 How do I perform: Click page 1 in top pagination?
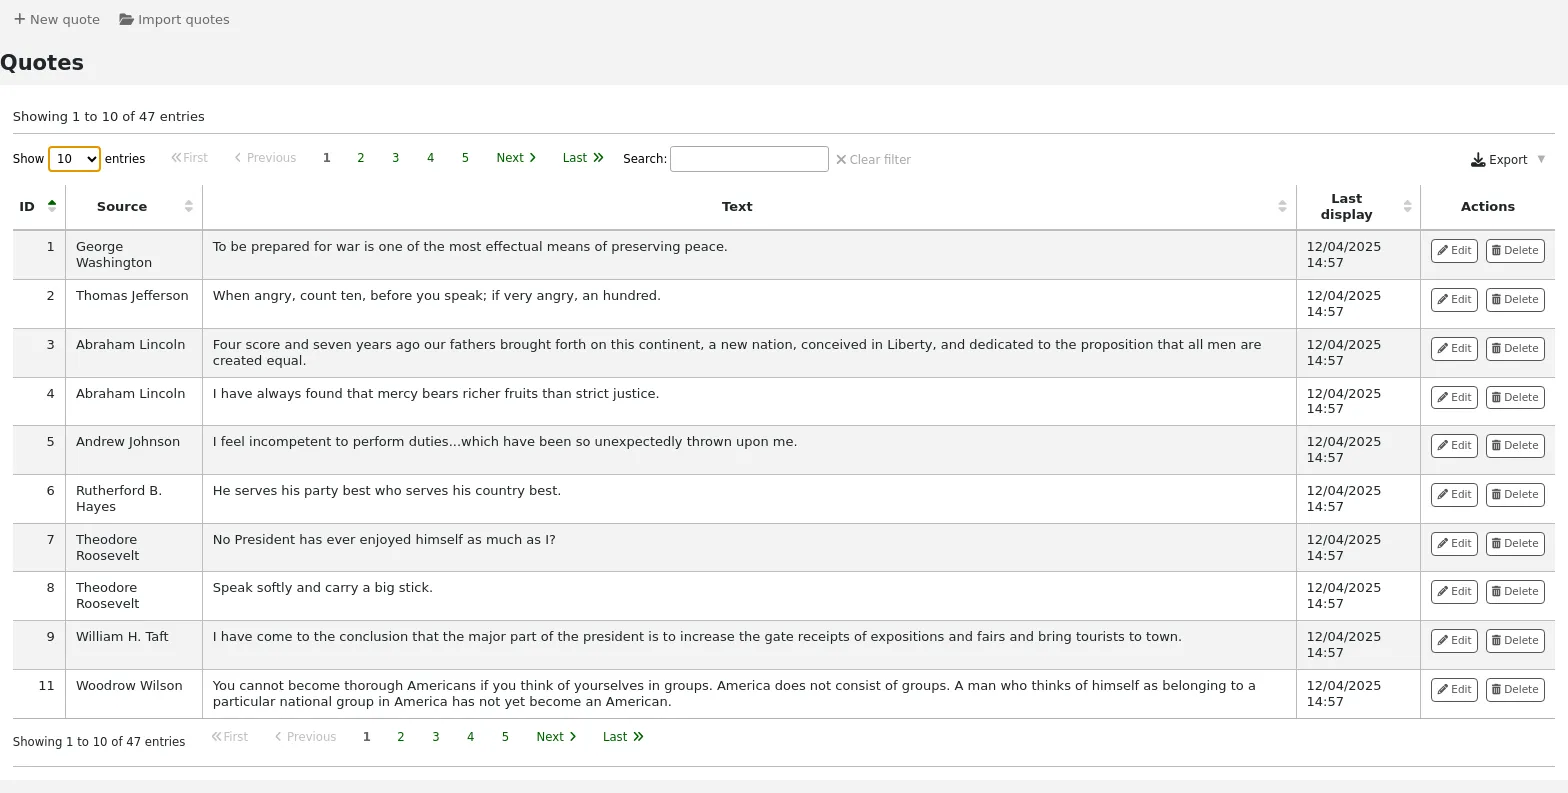pos(327,158)
